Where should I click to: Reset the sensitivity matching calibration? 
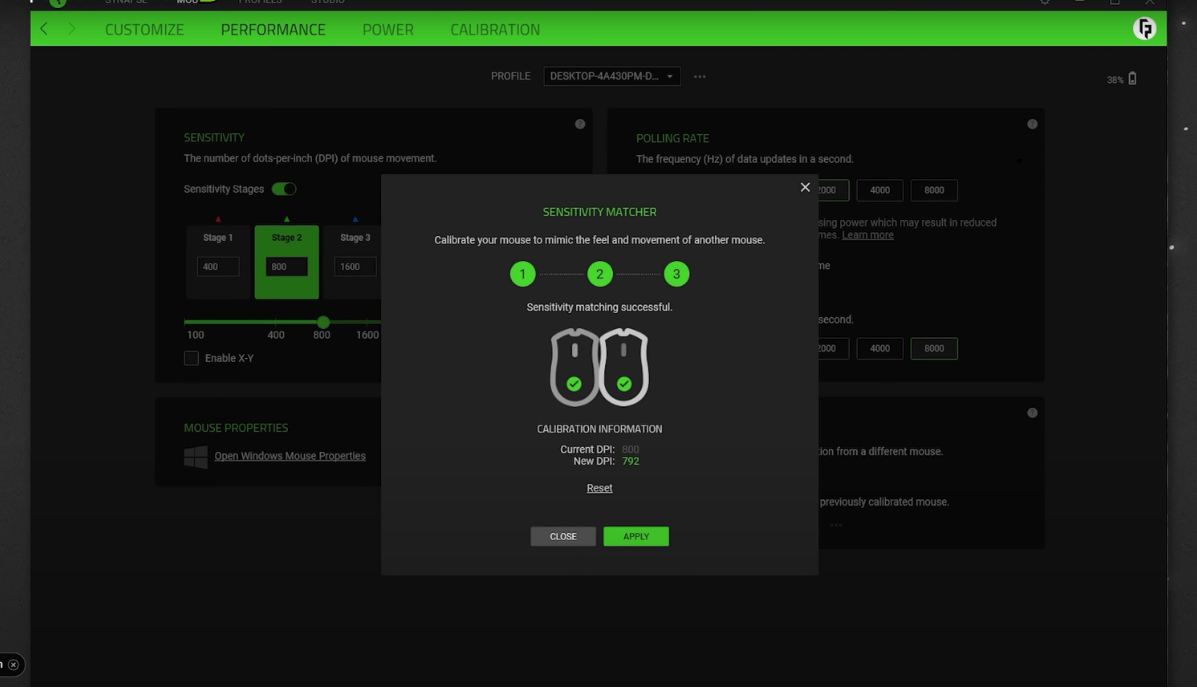click(599, 487)
